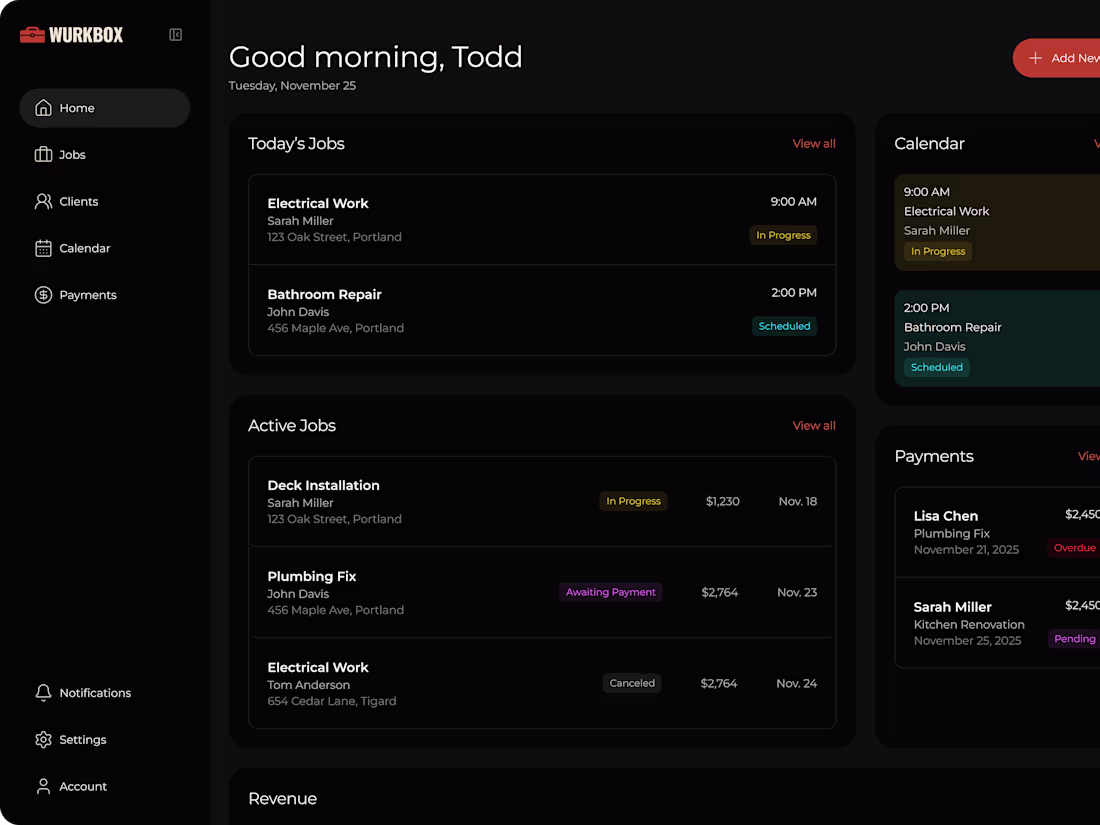Click the 654 Cedar Lane, Tigard address
Viewport: 1100px width, 825px height.
pos(332,701)
